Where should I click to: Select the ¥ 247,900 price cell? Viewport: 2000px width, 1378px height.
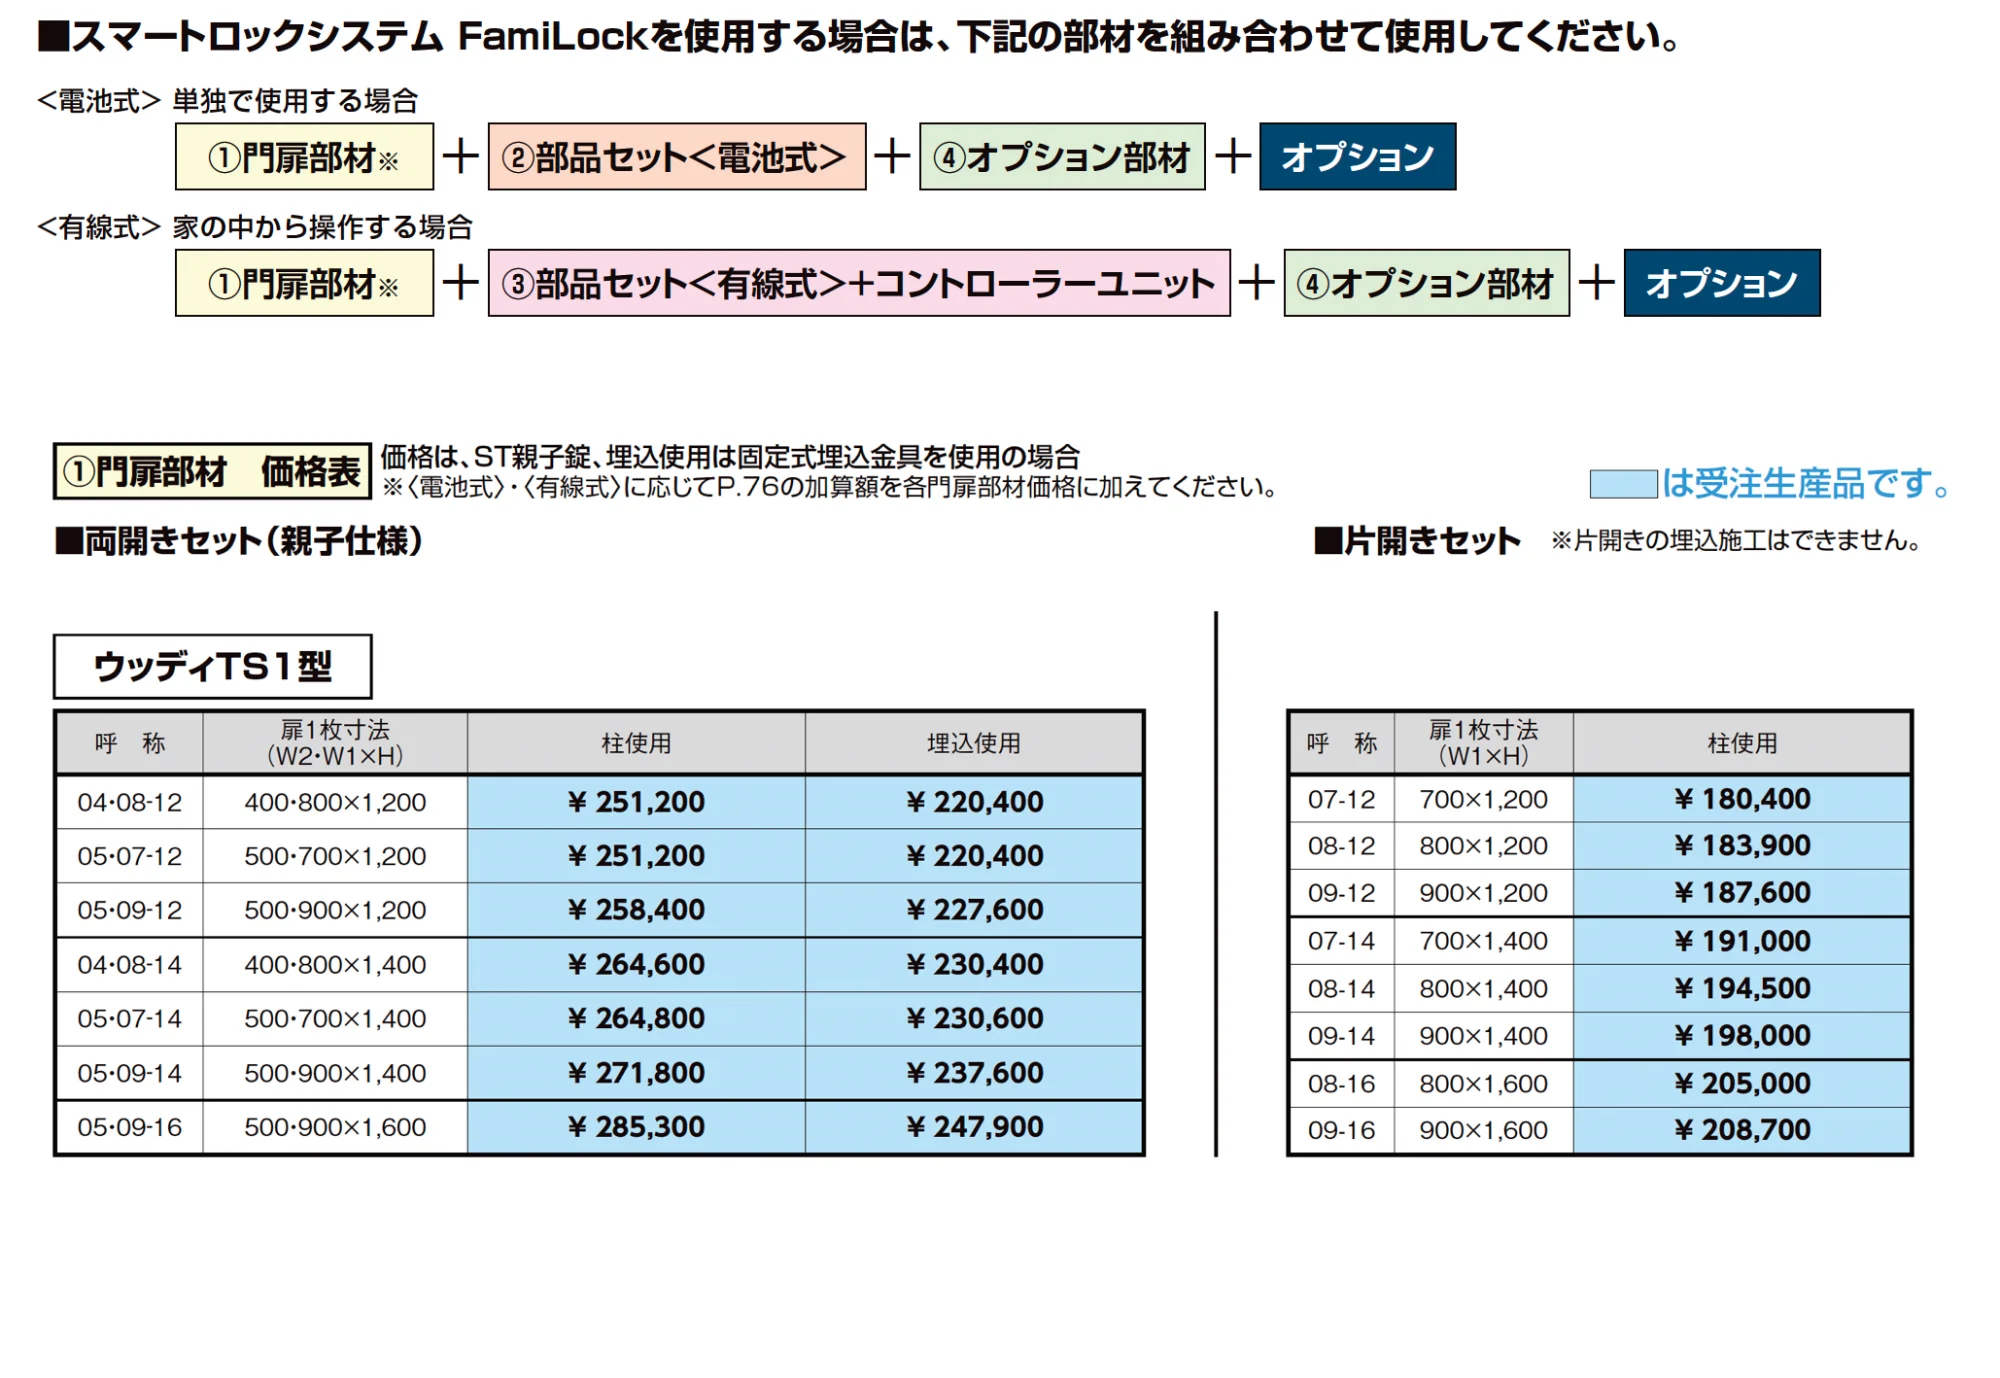coord(974,1127)
